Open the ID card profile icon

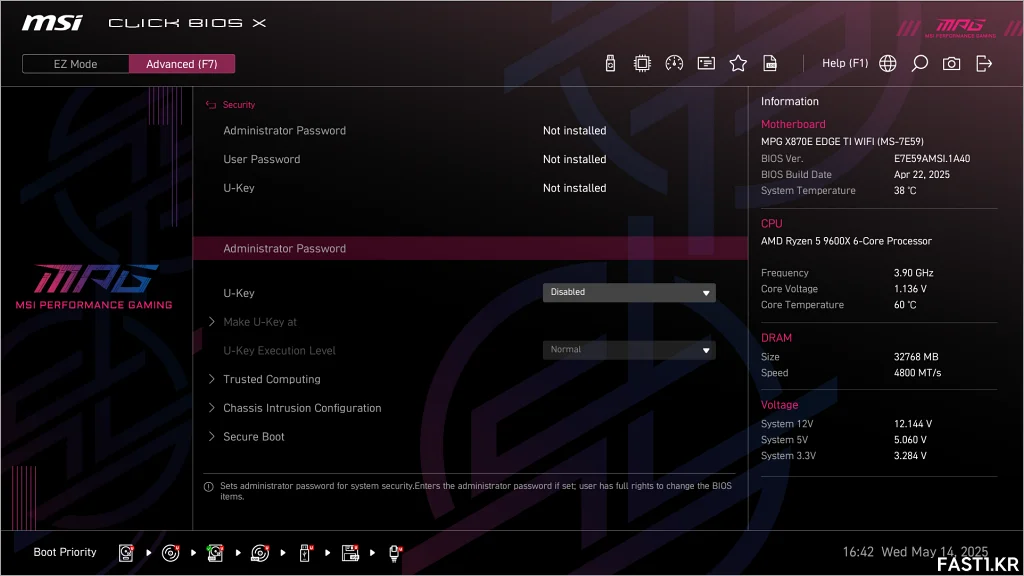[706, 63]
